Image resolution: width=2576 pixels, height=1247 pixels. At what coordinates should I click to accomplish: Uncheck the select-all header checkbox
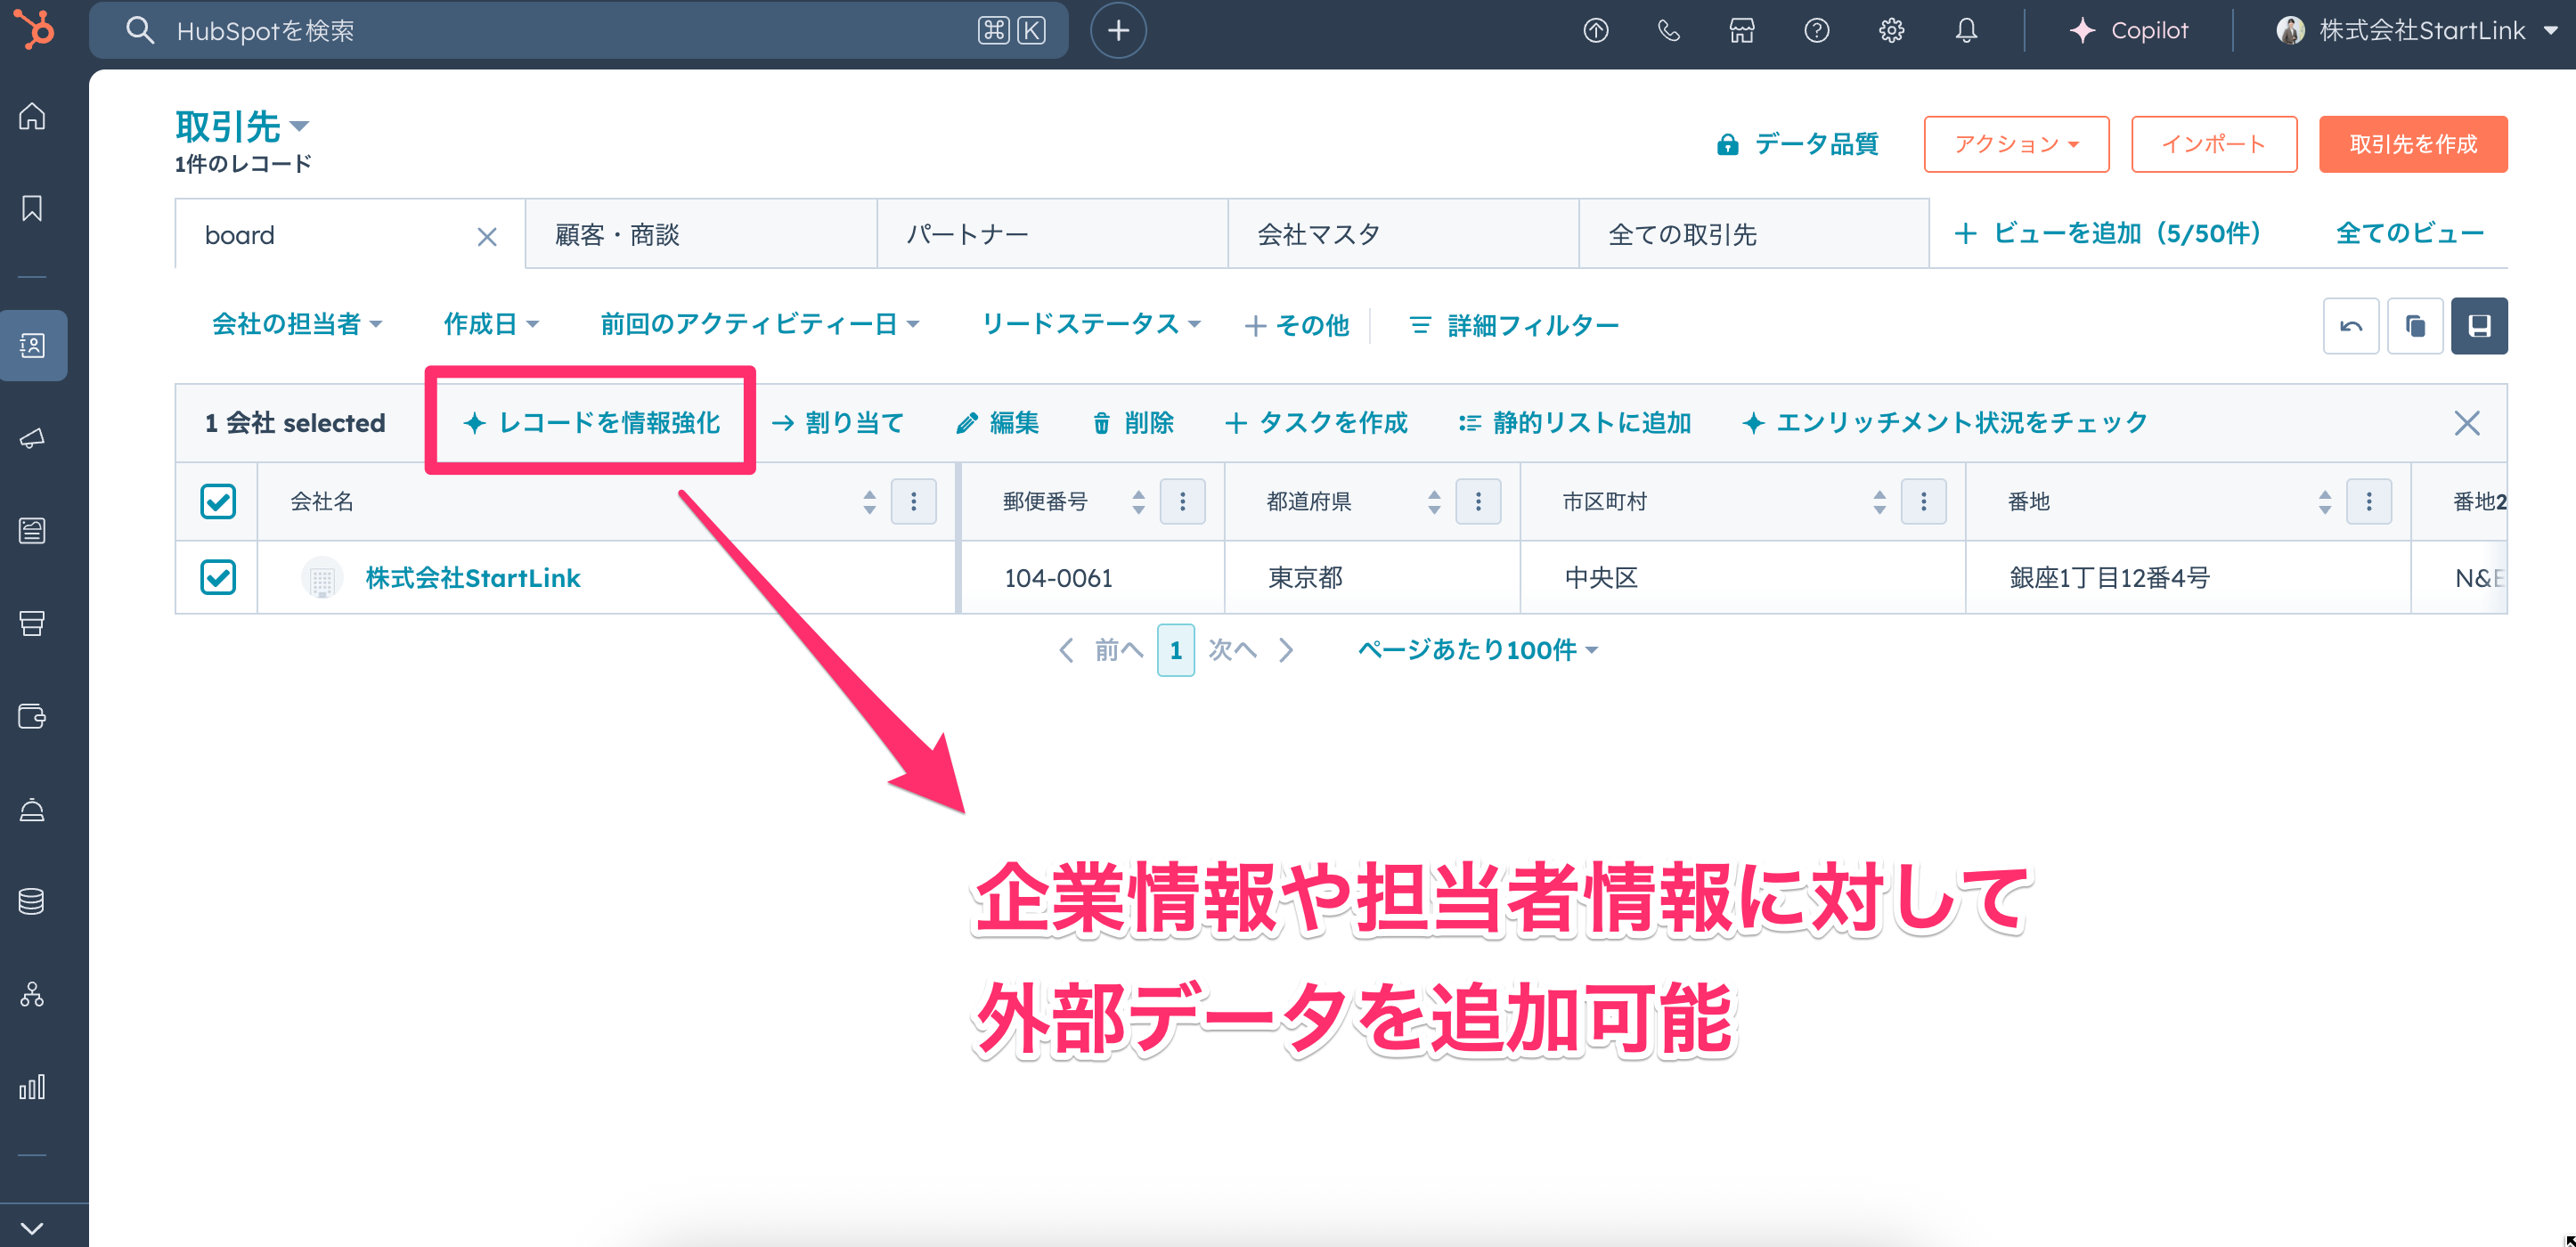point(217,501)
